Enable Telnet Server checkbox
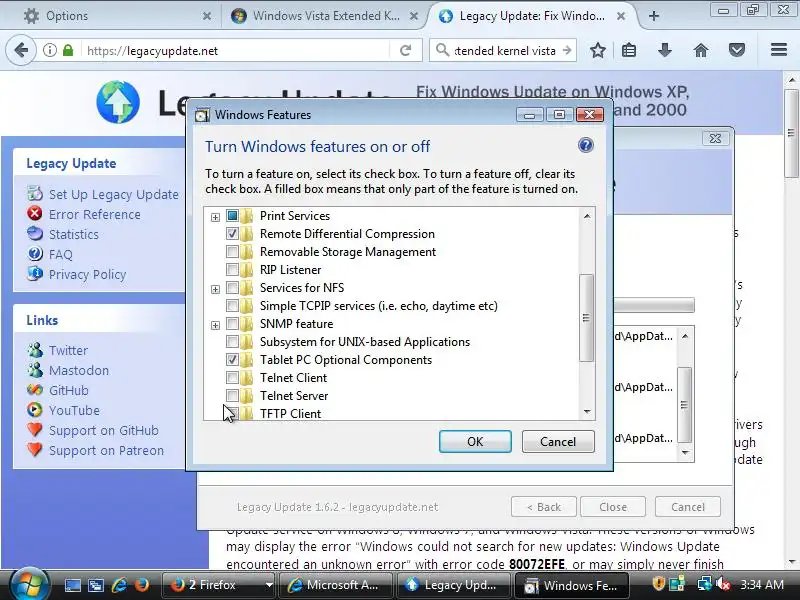The image size is (800, 600). point(232,395)
